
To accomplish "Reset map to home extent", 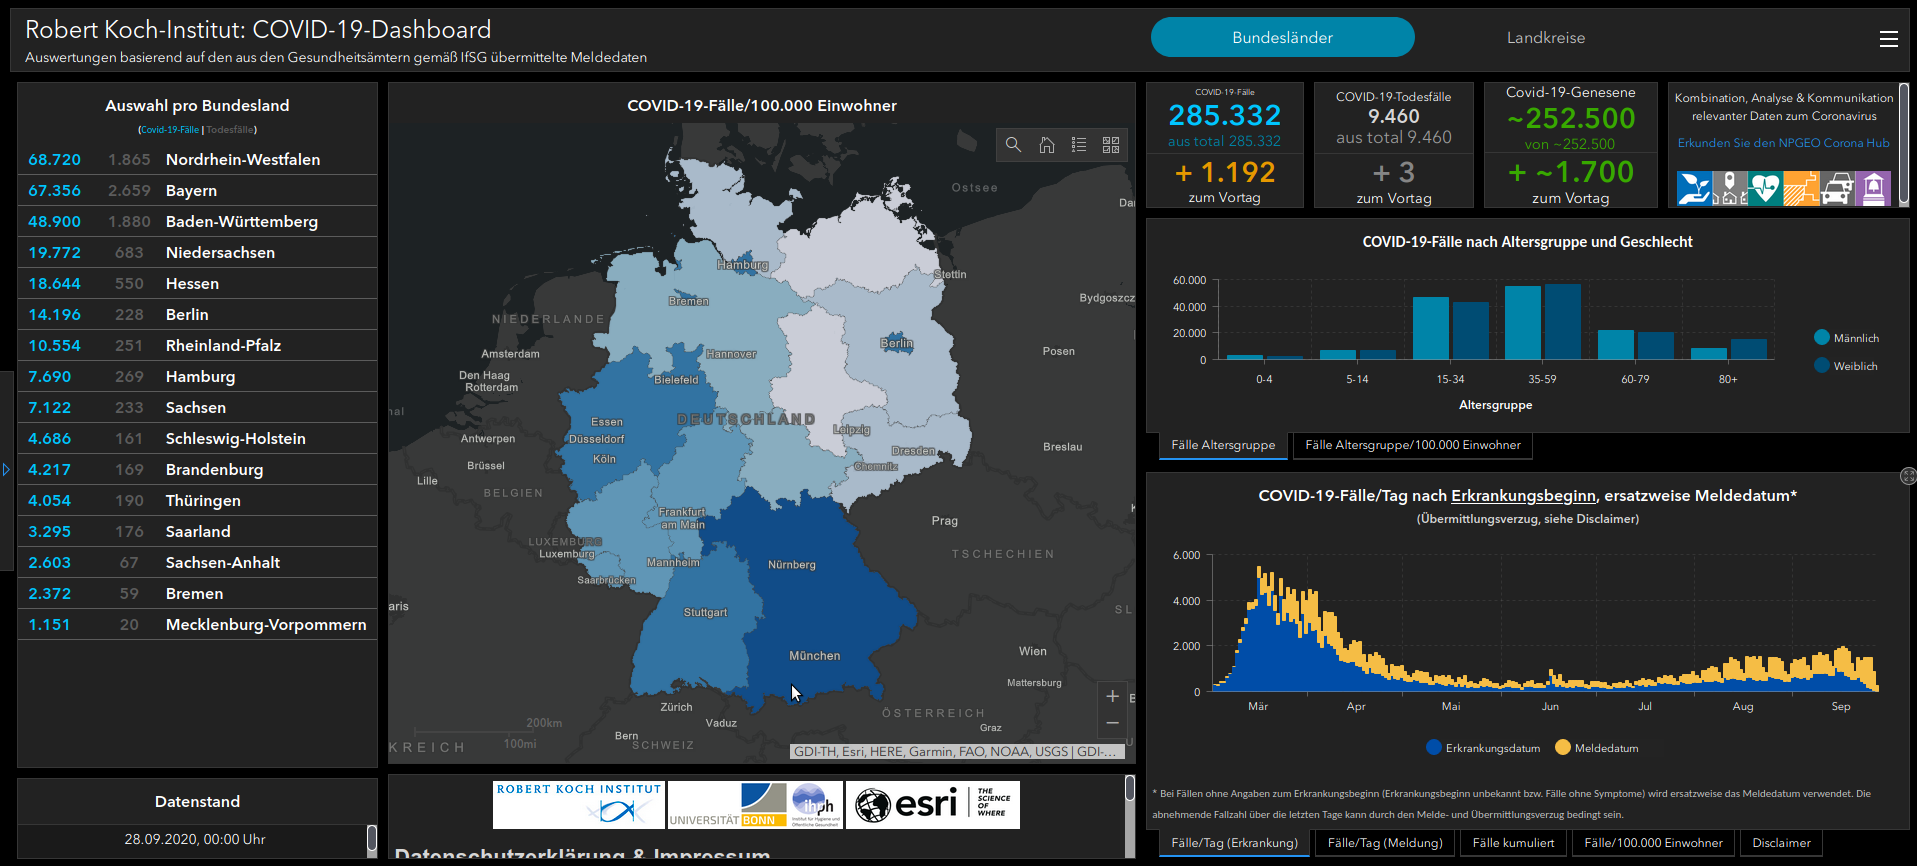I will [x=1046, y=145].
